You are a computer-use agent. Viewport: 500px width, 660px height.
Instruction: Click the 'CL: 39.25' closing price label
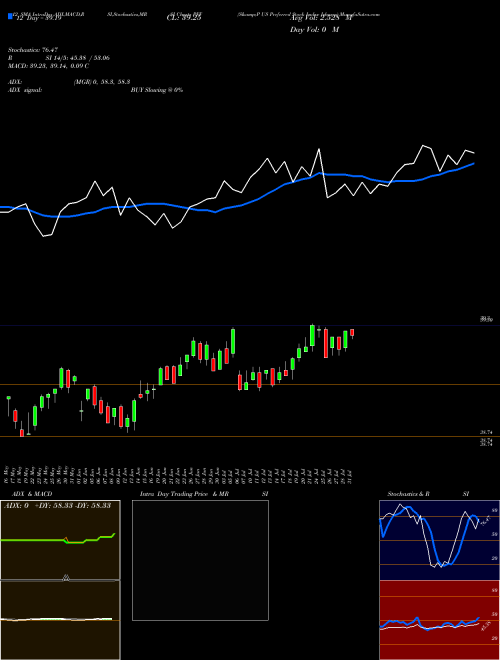pos(184,18)
